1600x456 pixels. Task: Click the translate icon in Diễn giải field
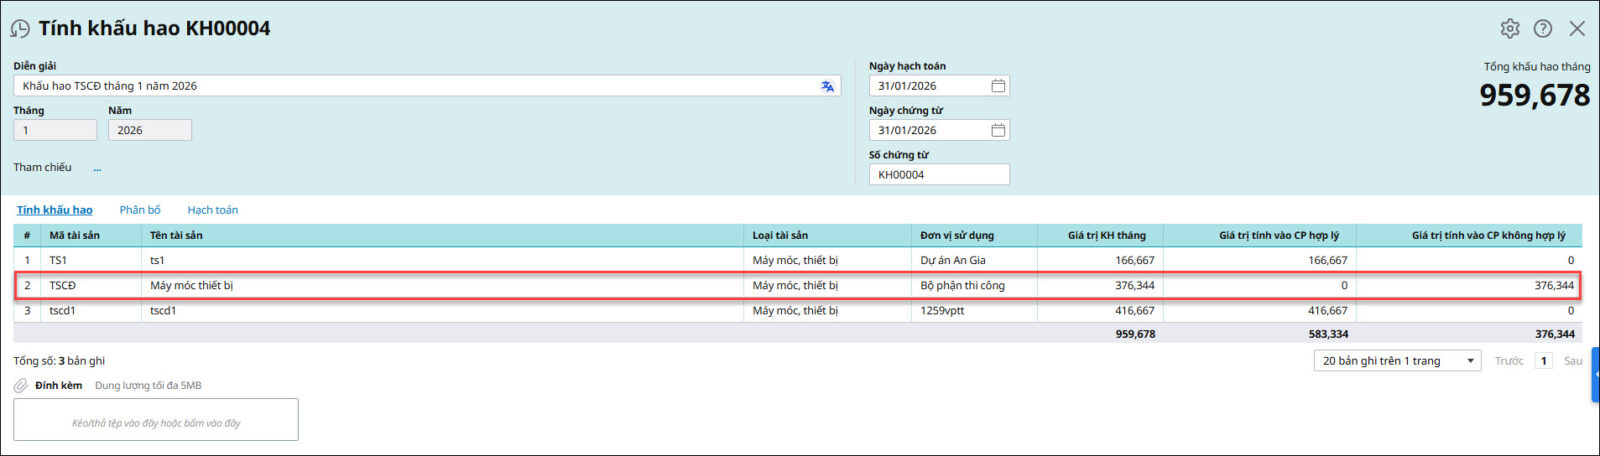[x=827, y=86]
